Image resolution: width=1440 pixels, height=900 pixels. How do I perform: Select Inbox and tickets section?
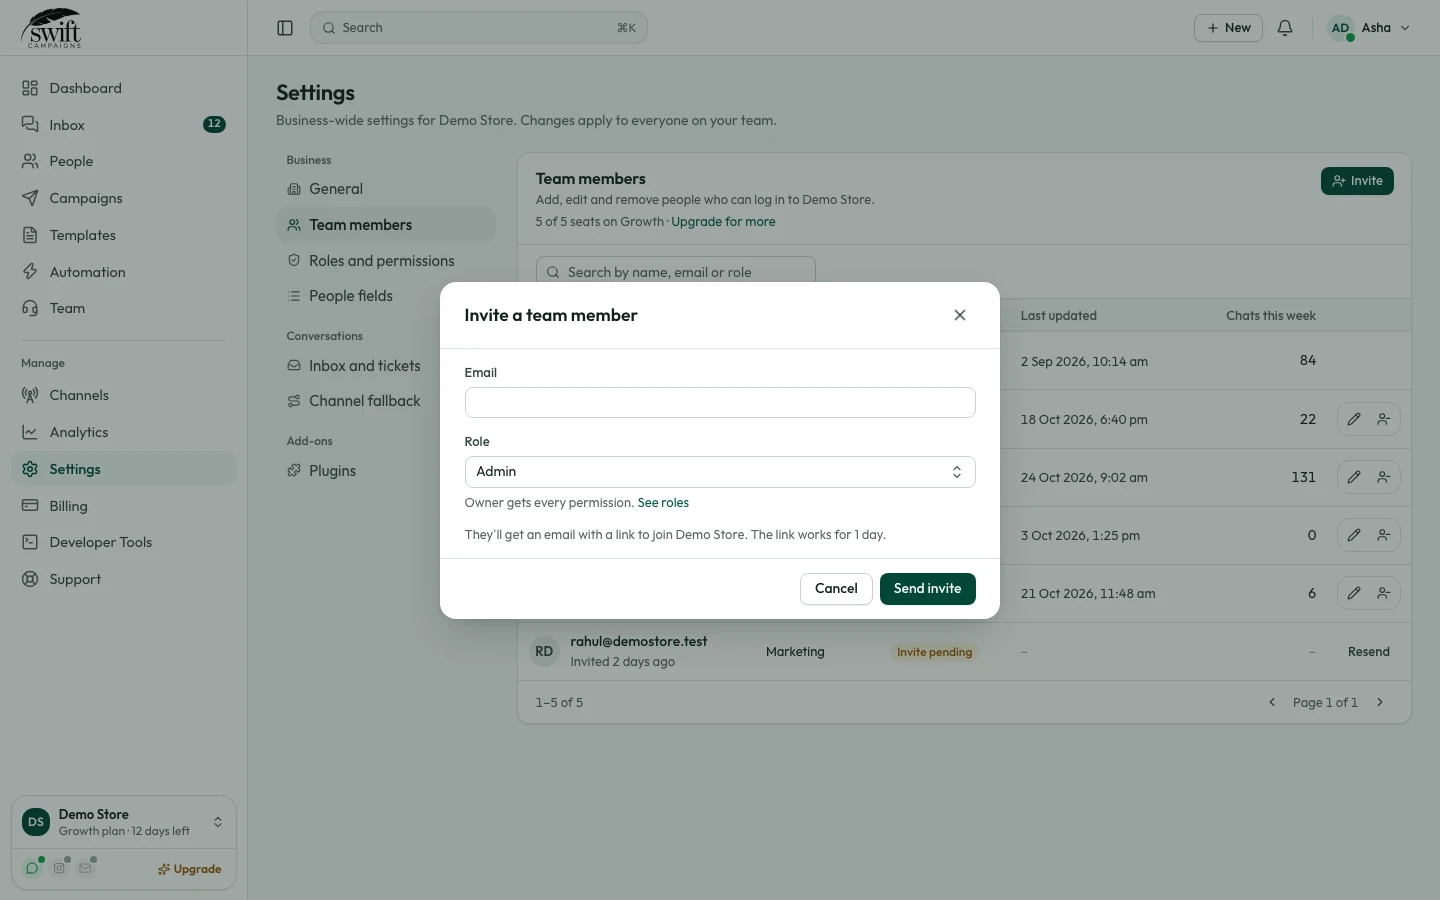click(358, 366)
